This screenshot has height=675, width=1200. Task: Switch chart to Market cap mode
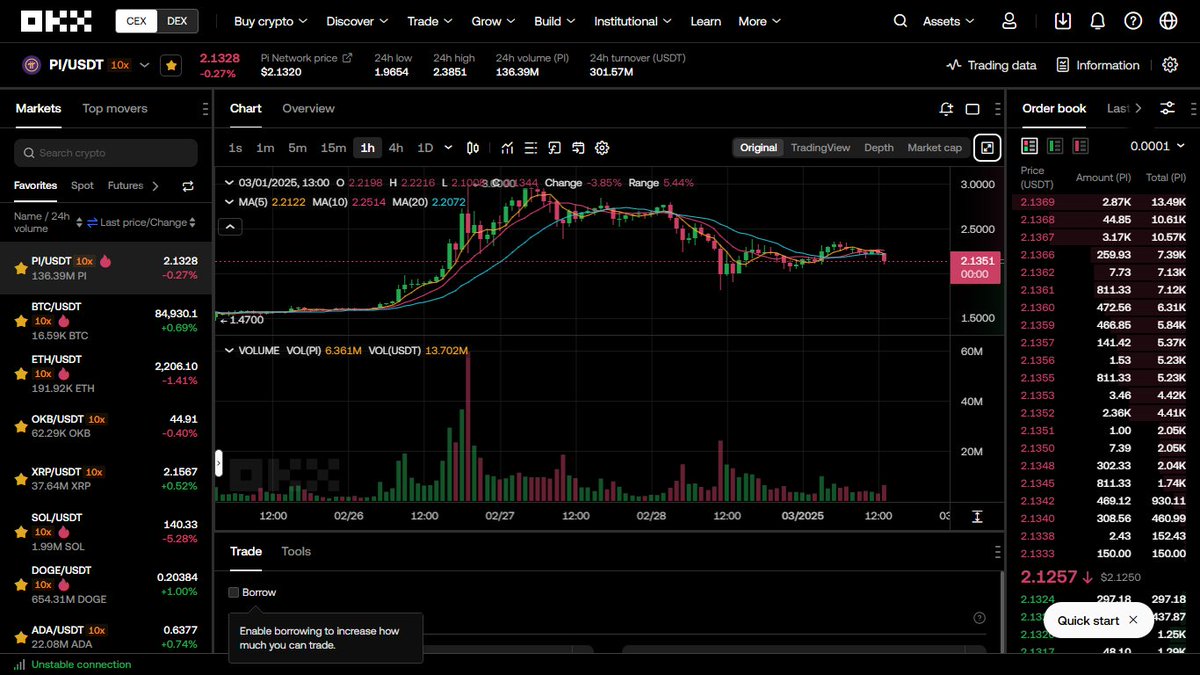coord(934,148)
